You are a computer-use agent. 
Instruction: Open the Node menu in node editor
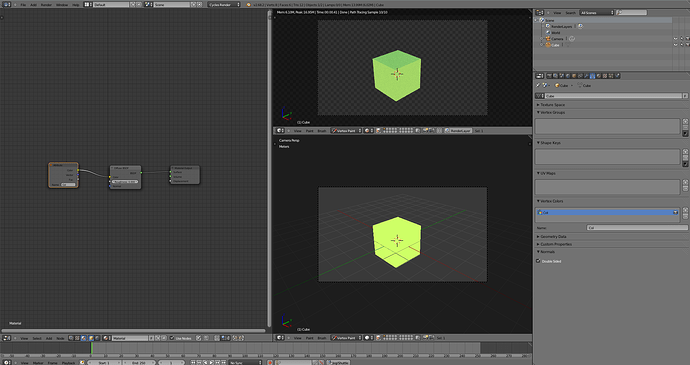60,338
